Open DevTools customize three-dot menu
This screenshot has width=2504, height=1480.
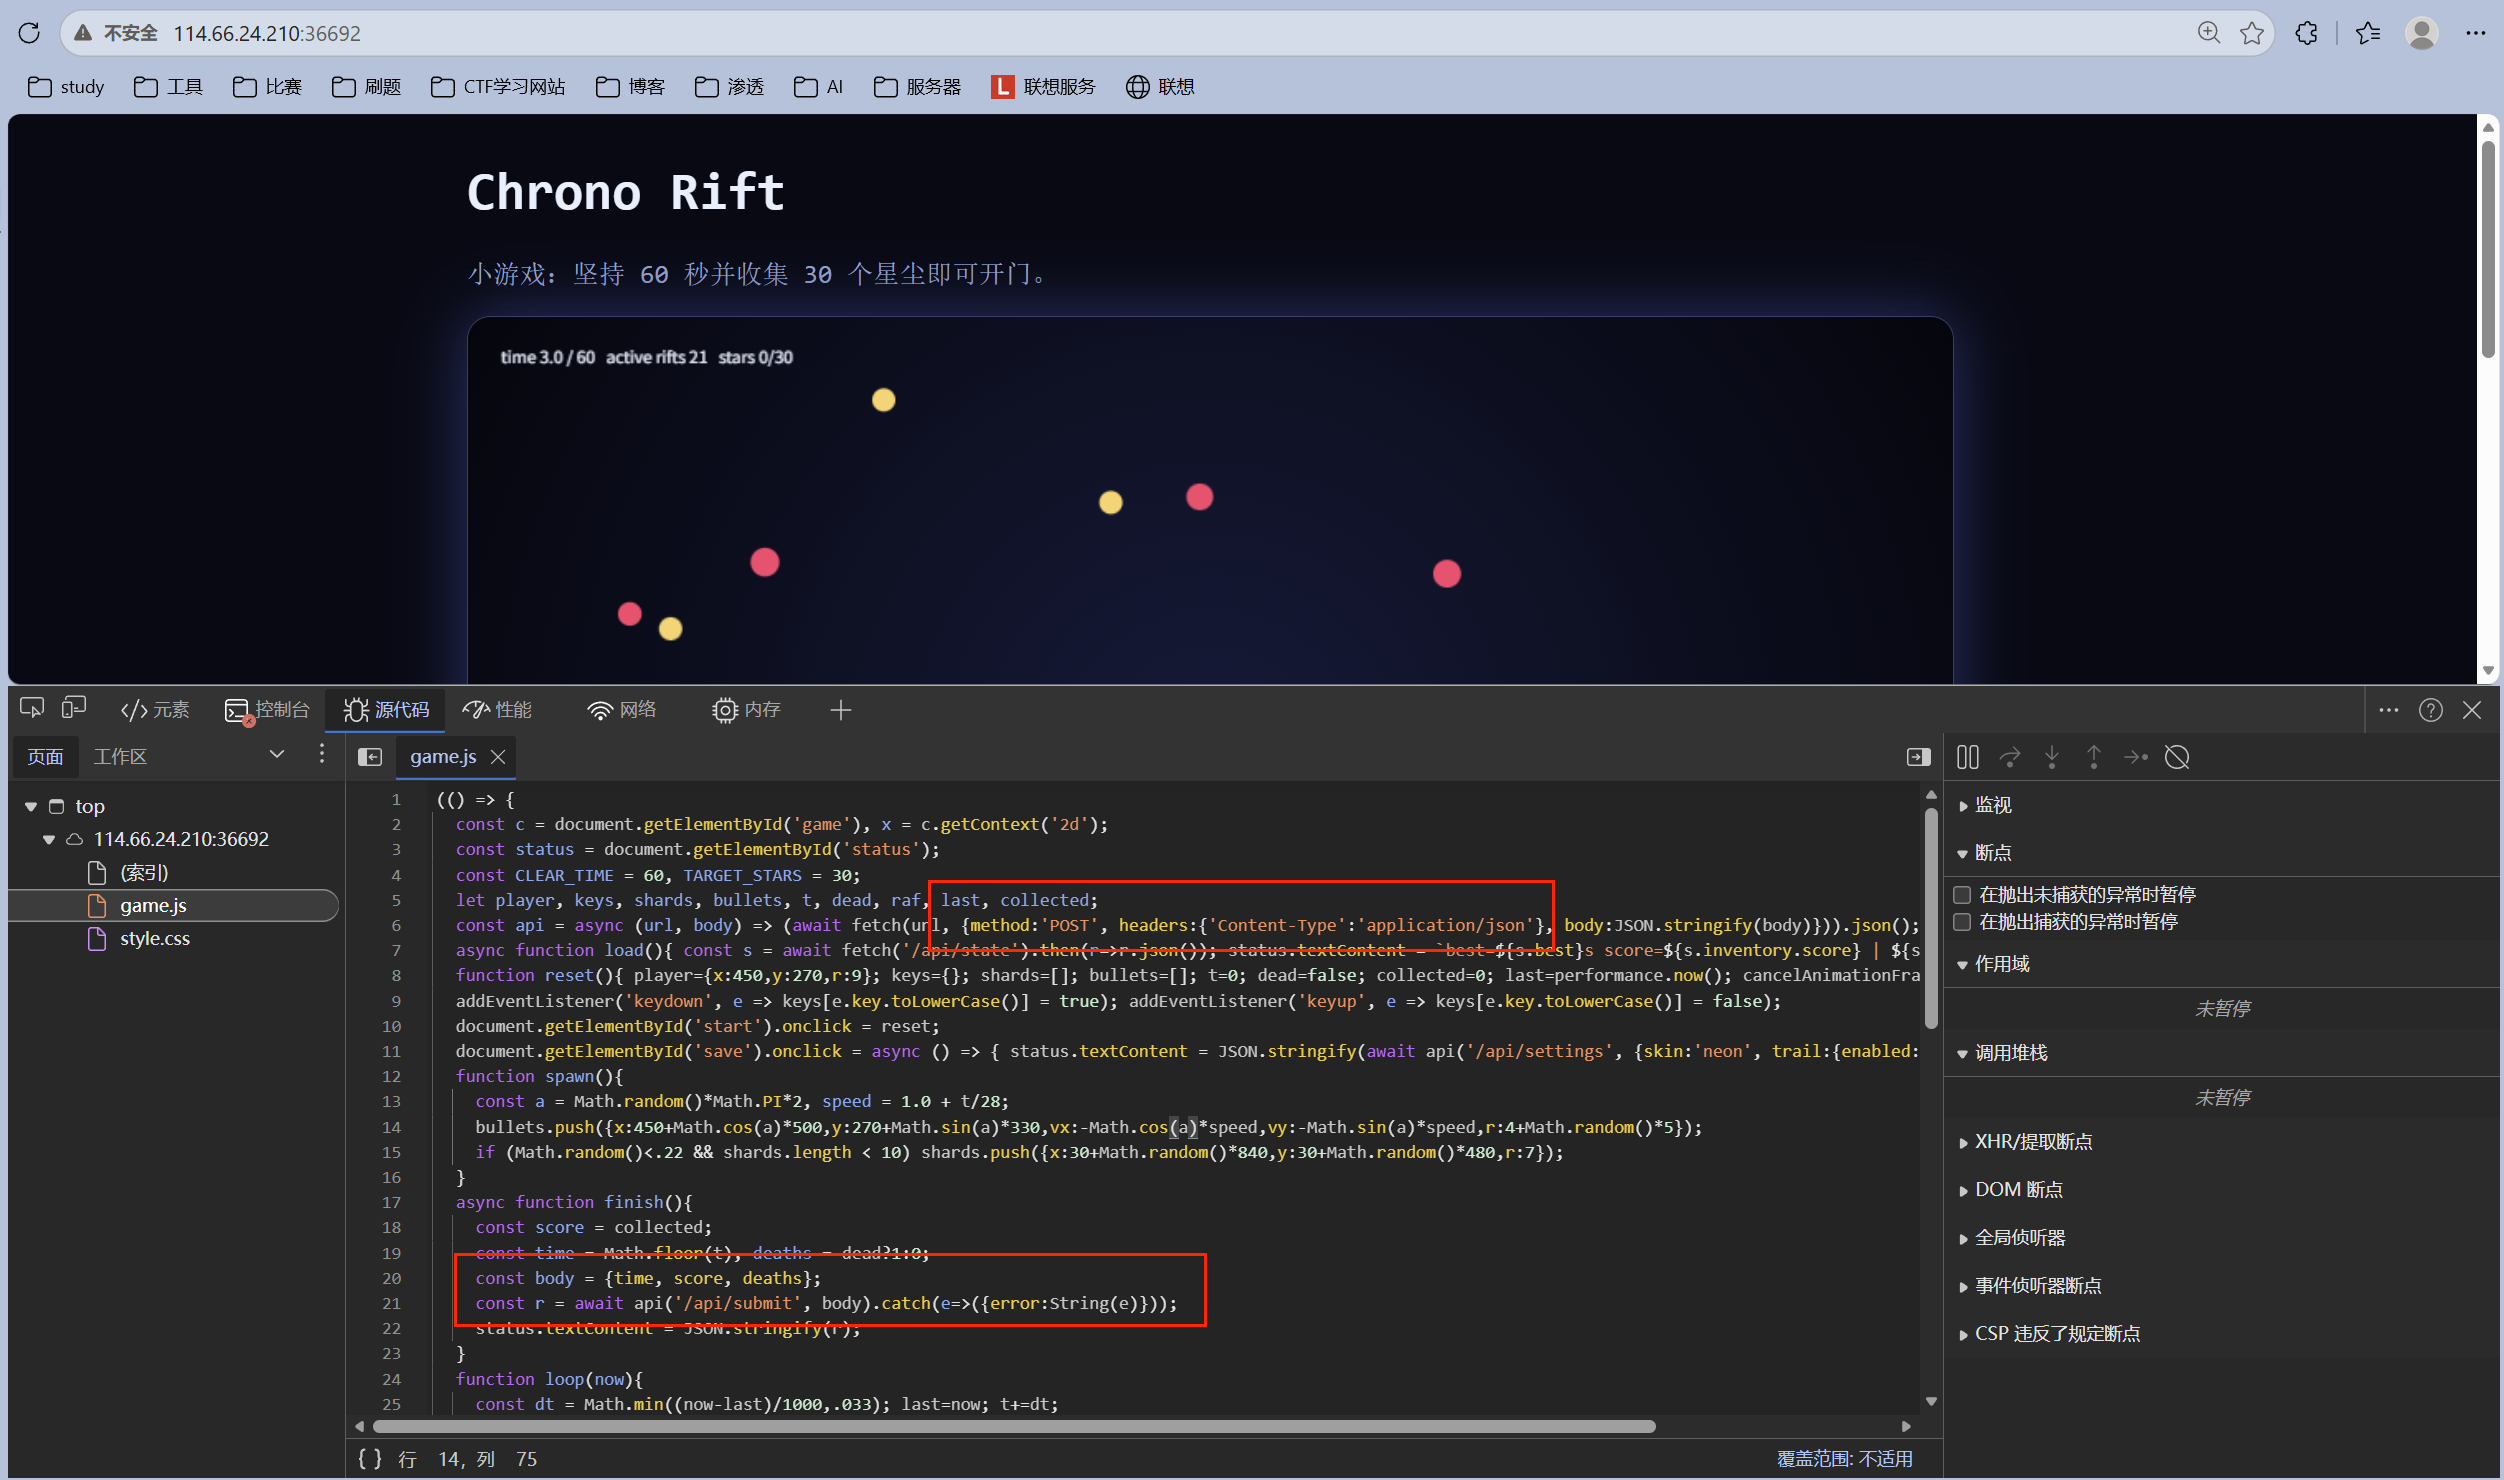pos(2389,710)
